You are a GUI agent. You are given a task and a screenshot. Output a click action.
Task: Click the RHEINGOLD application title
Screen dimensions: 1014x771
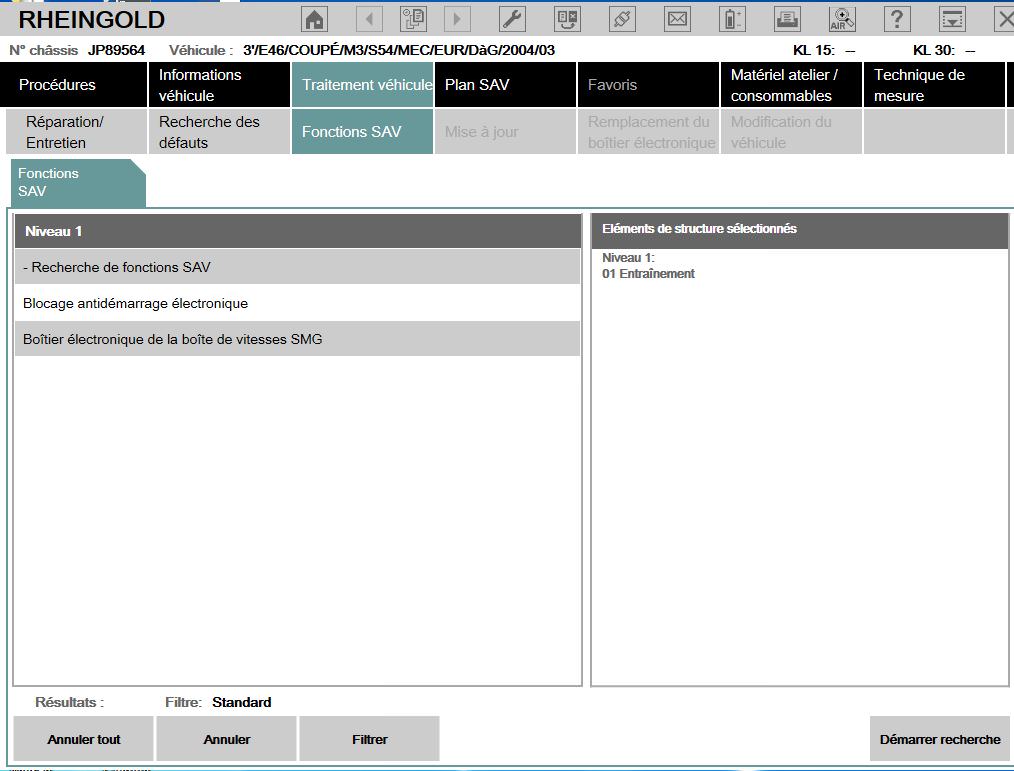pyautogui.click(x=92, y=19)
